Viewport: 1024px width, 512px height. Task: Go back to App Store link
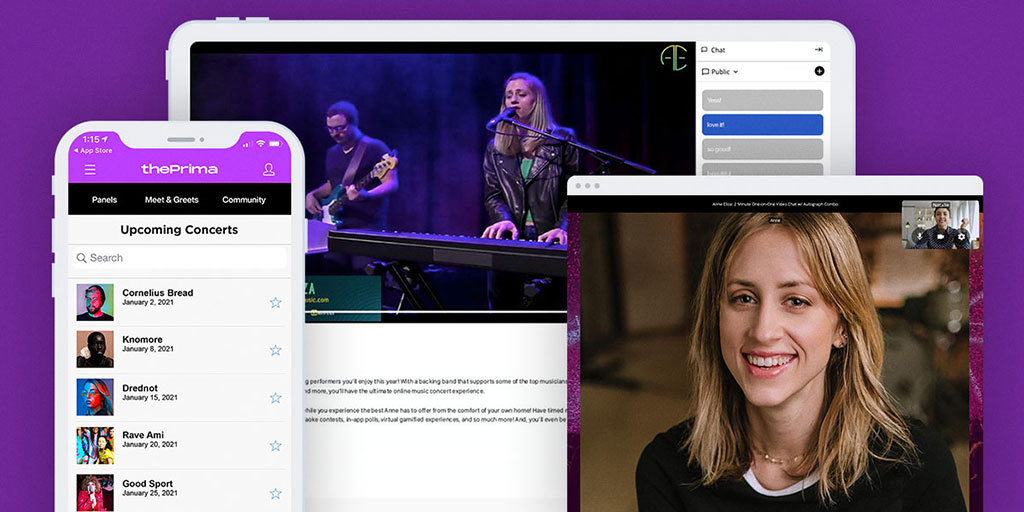[93, 151]
